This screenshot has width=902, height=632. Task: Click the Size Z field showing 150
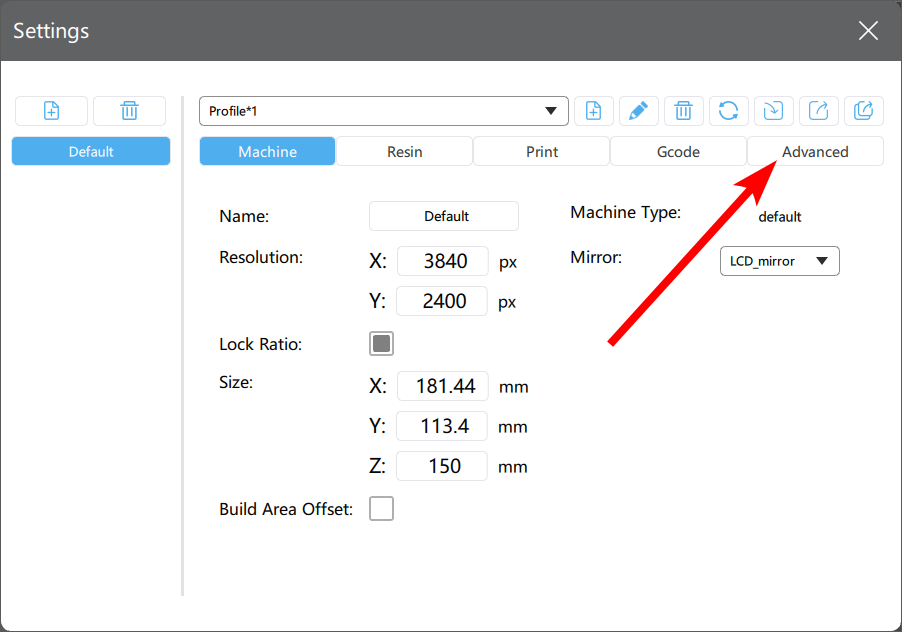(441, 466)
